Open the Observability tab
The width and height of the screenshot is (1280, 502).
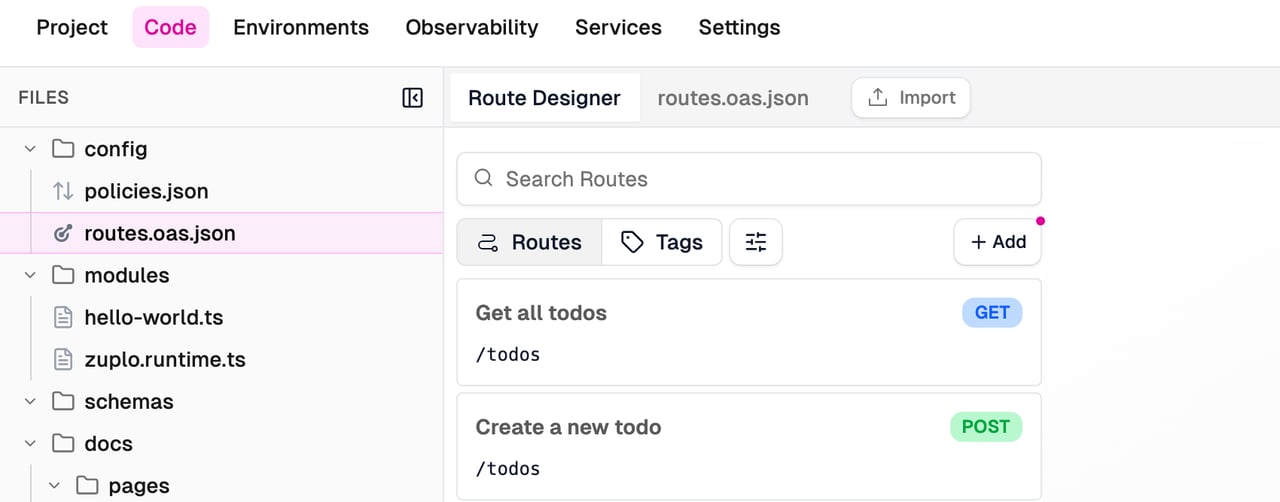pyautogui.click(x=472, y=27)
